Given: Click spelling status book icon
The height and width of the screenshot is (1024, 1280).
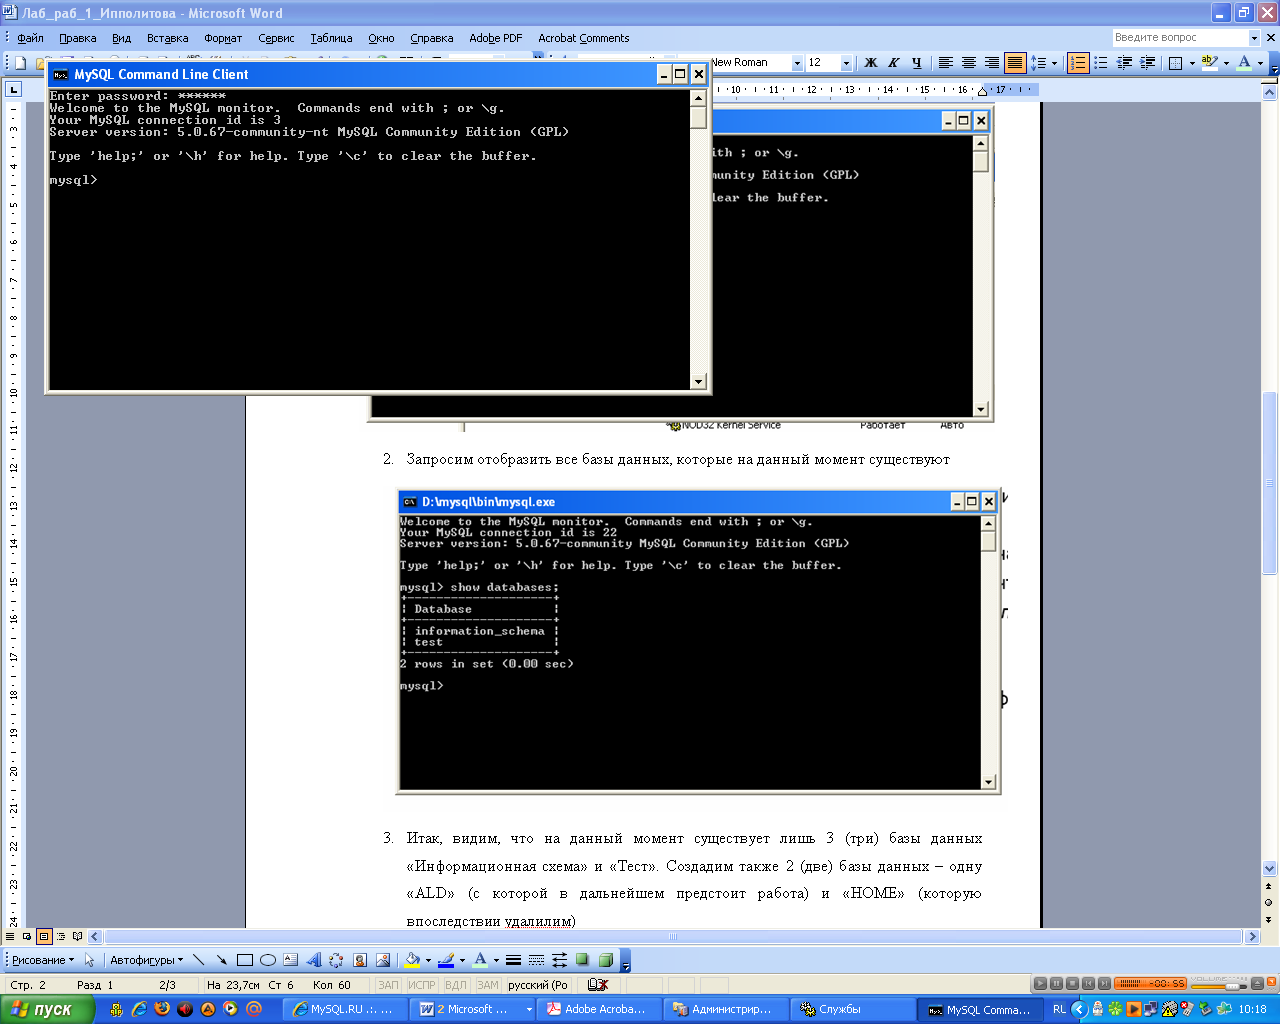Looking at the screenshot, I should [x=598, y=985].
